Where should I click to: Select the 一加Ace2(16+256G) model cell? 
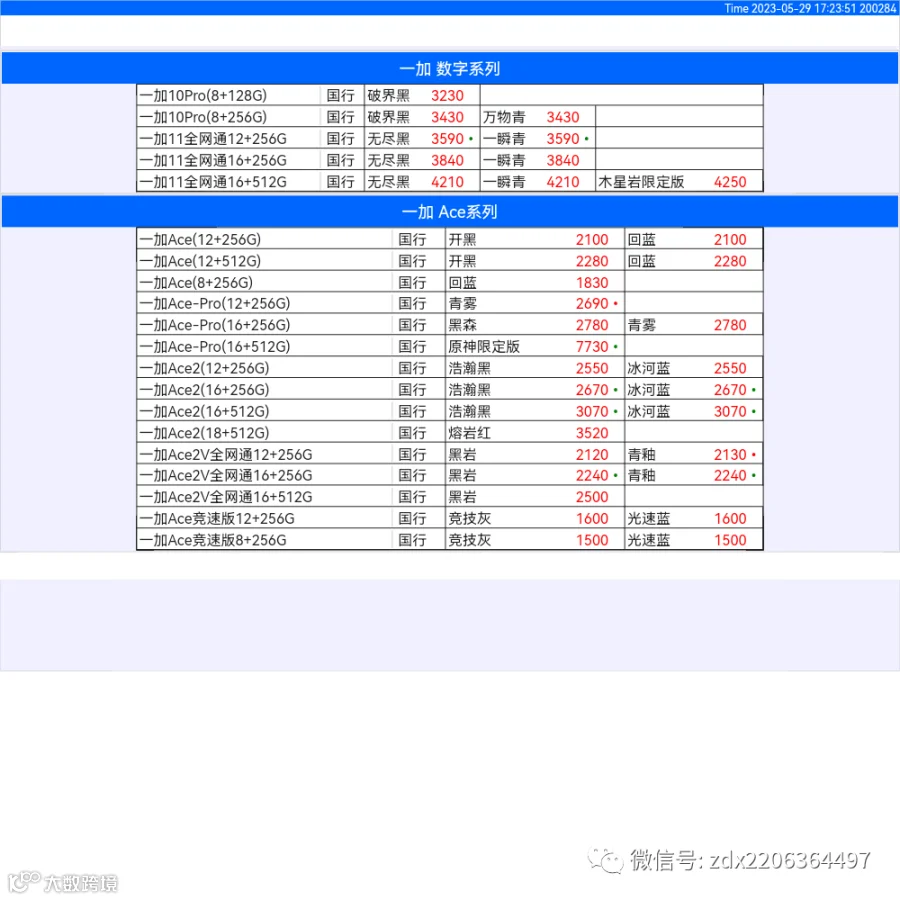265,390
